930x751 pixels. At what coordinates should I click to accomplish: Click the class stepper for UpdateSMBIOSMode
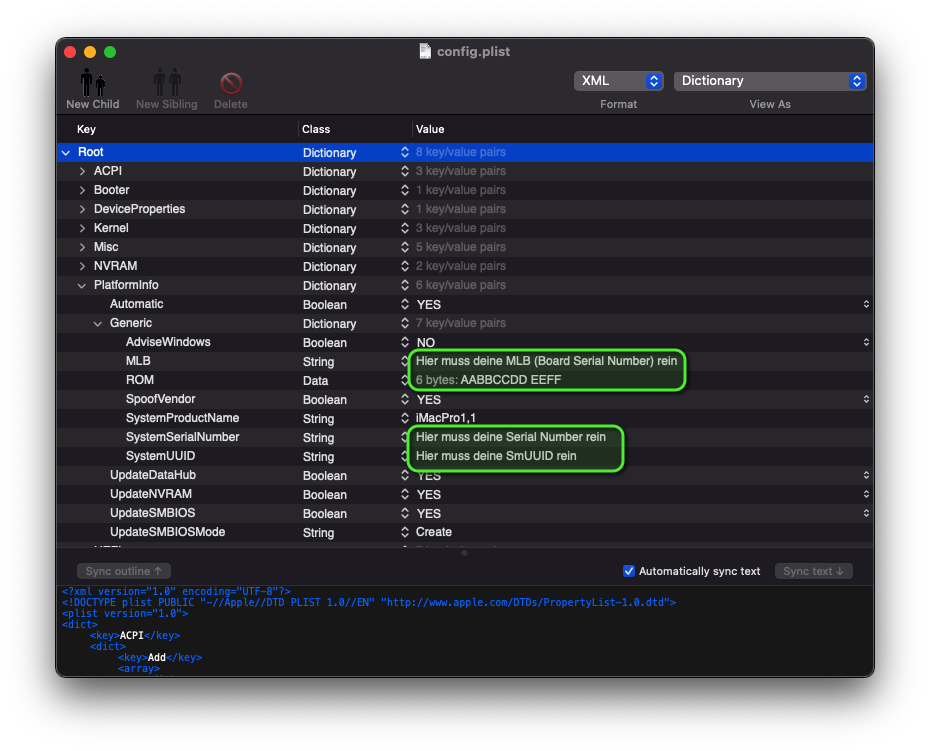coord(405,532)
